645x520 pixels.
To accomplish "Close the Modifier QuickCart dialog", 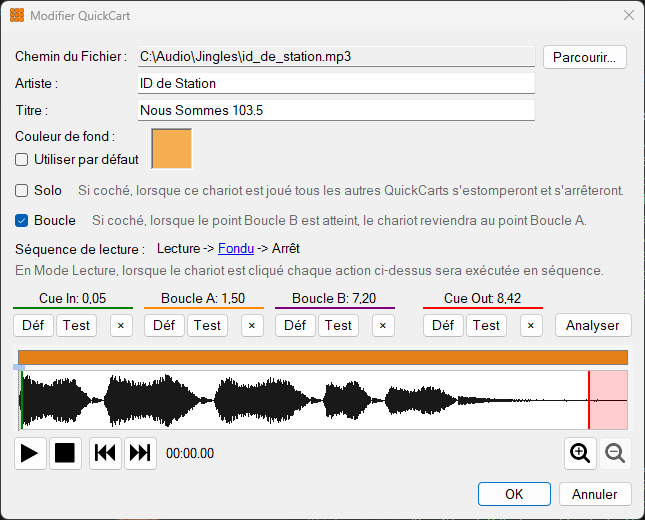I will [629, 16].
